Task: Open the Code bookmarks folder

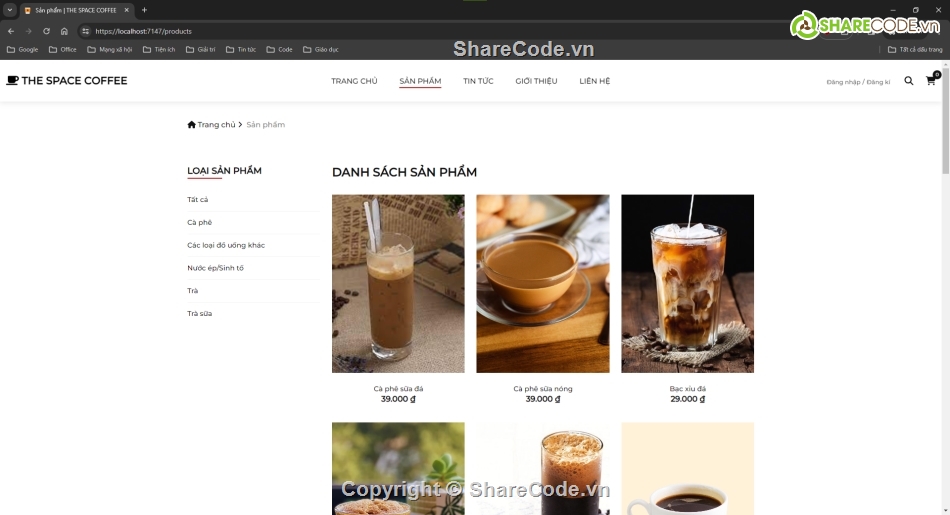Action: pos(279,49)
